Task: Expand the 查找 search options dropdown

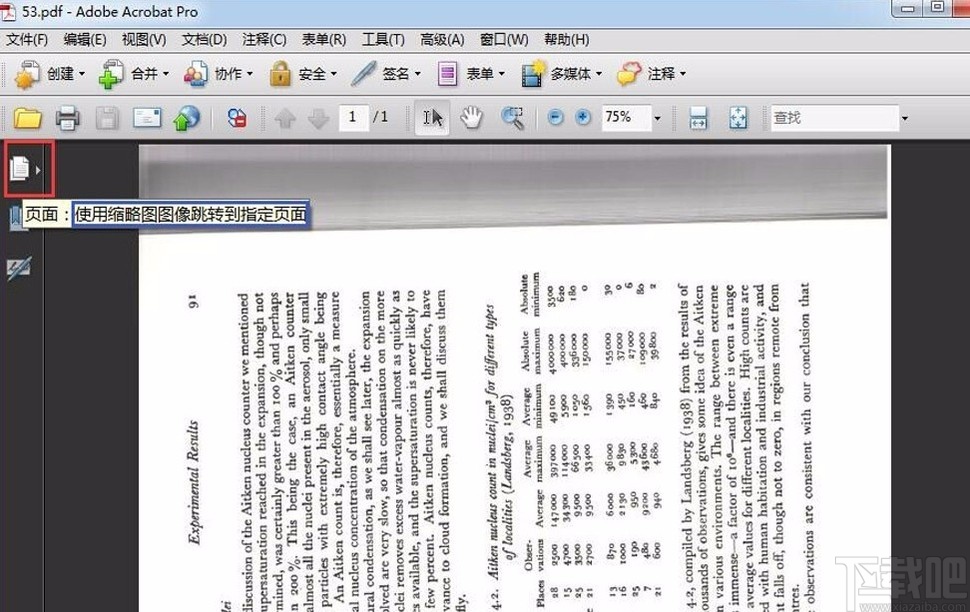Action: point(903,117)
